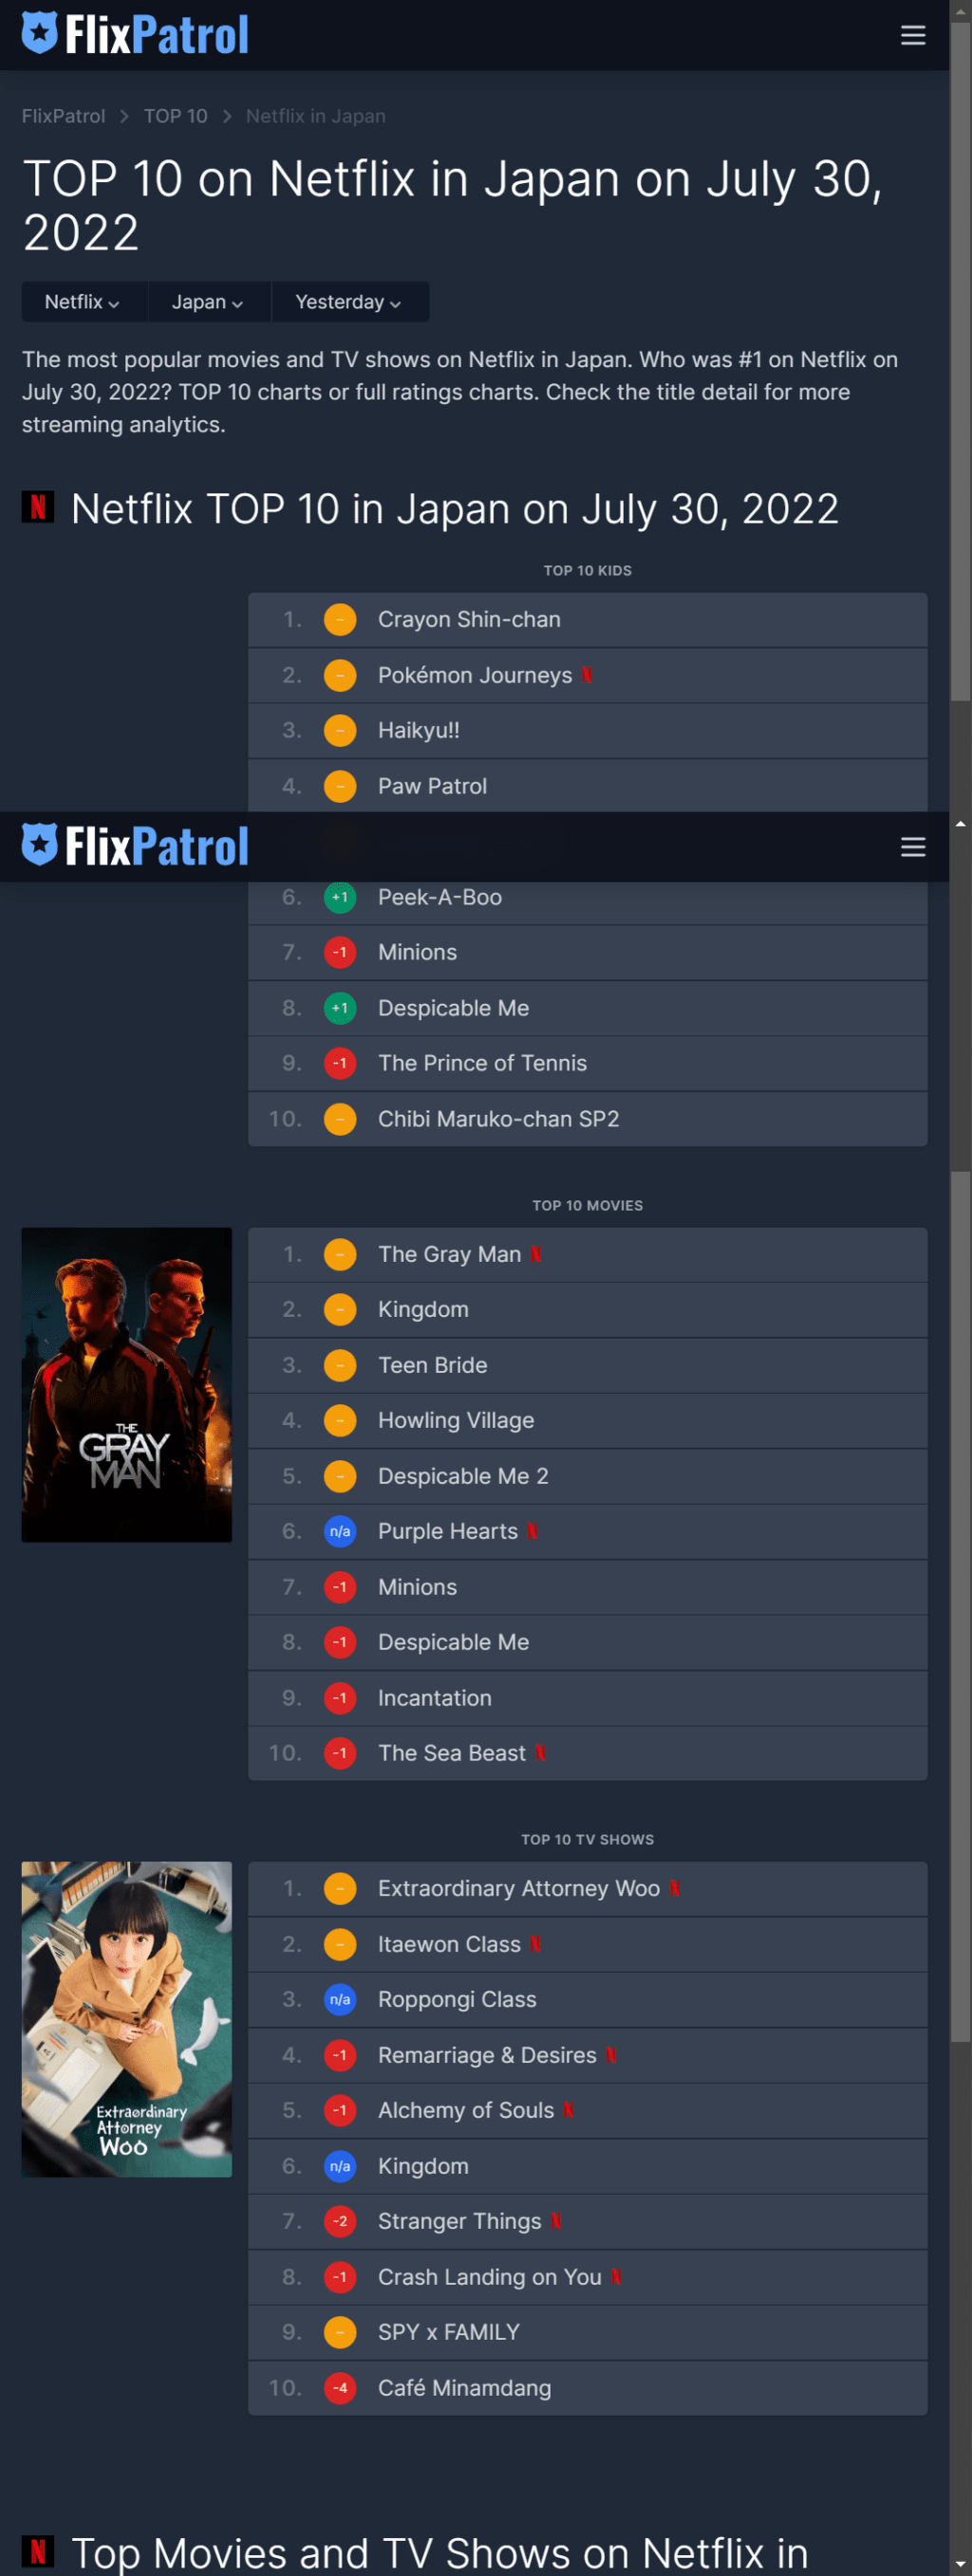This screenshot has height=2576, width=972.
Task: Open the Extraordinary Attorney Woo title link
Action: coord(518,1888)
